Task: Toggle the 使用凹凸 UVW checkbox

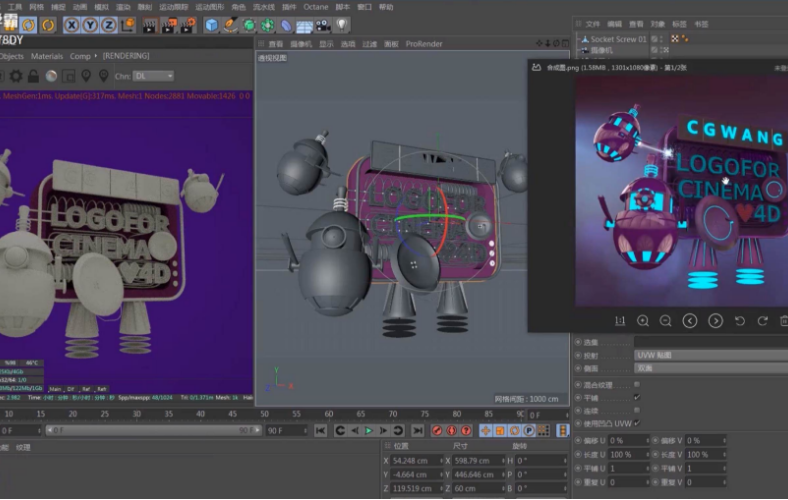Action: click(637, 423)
